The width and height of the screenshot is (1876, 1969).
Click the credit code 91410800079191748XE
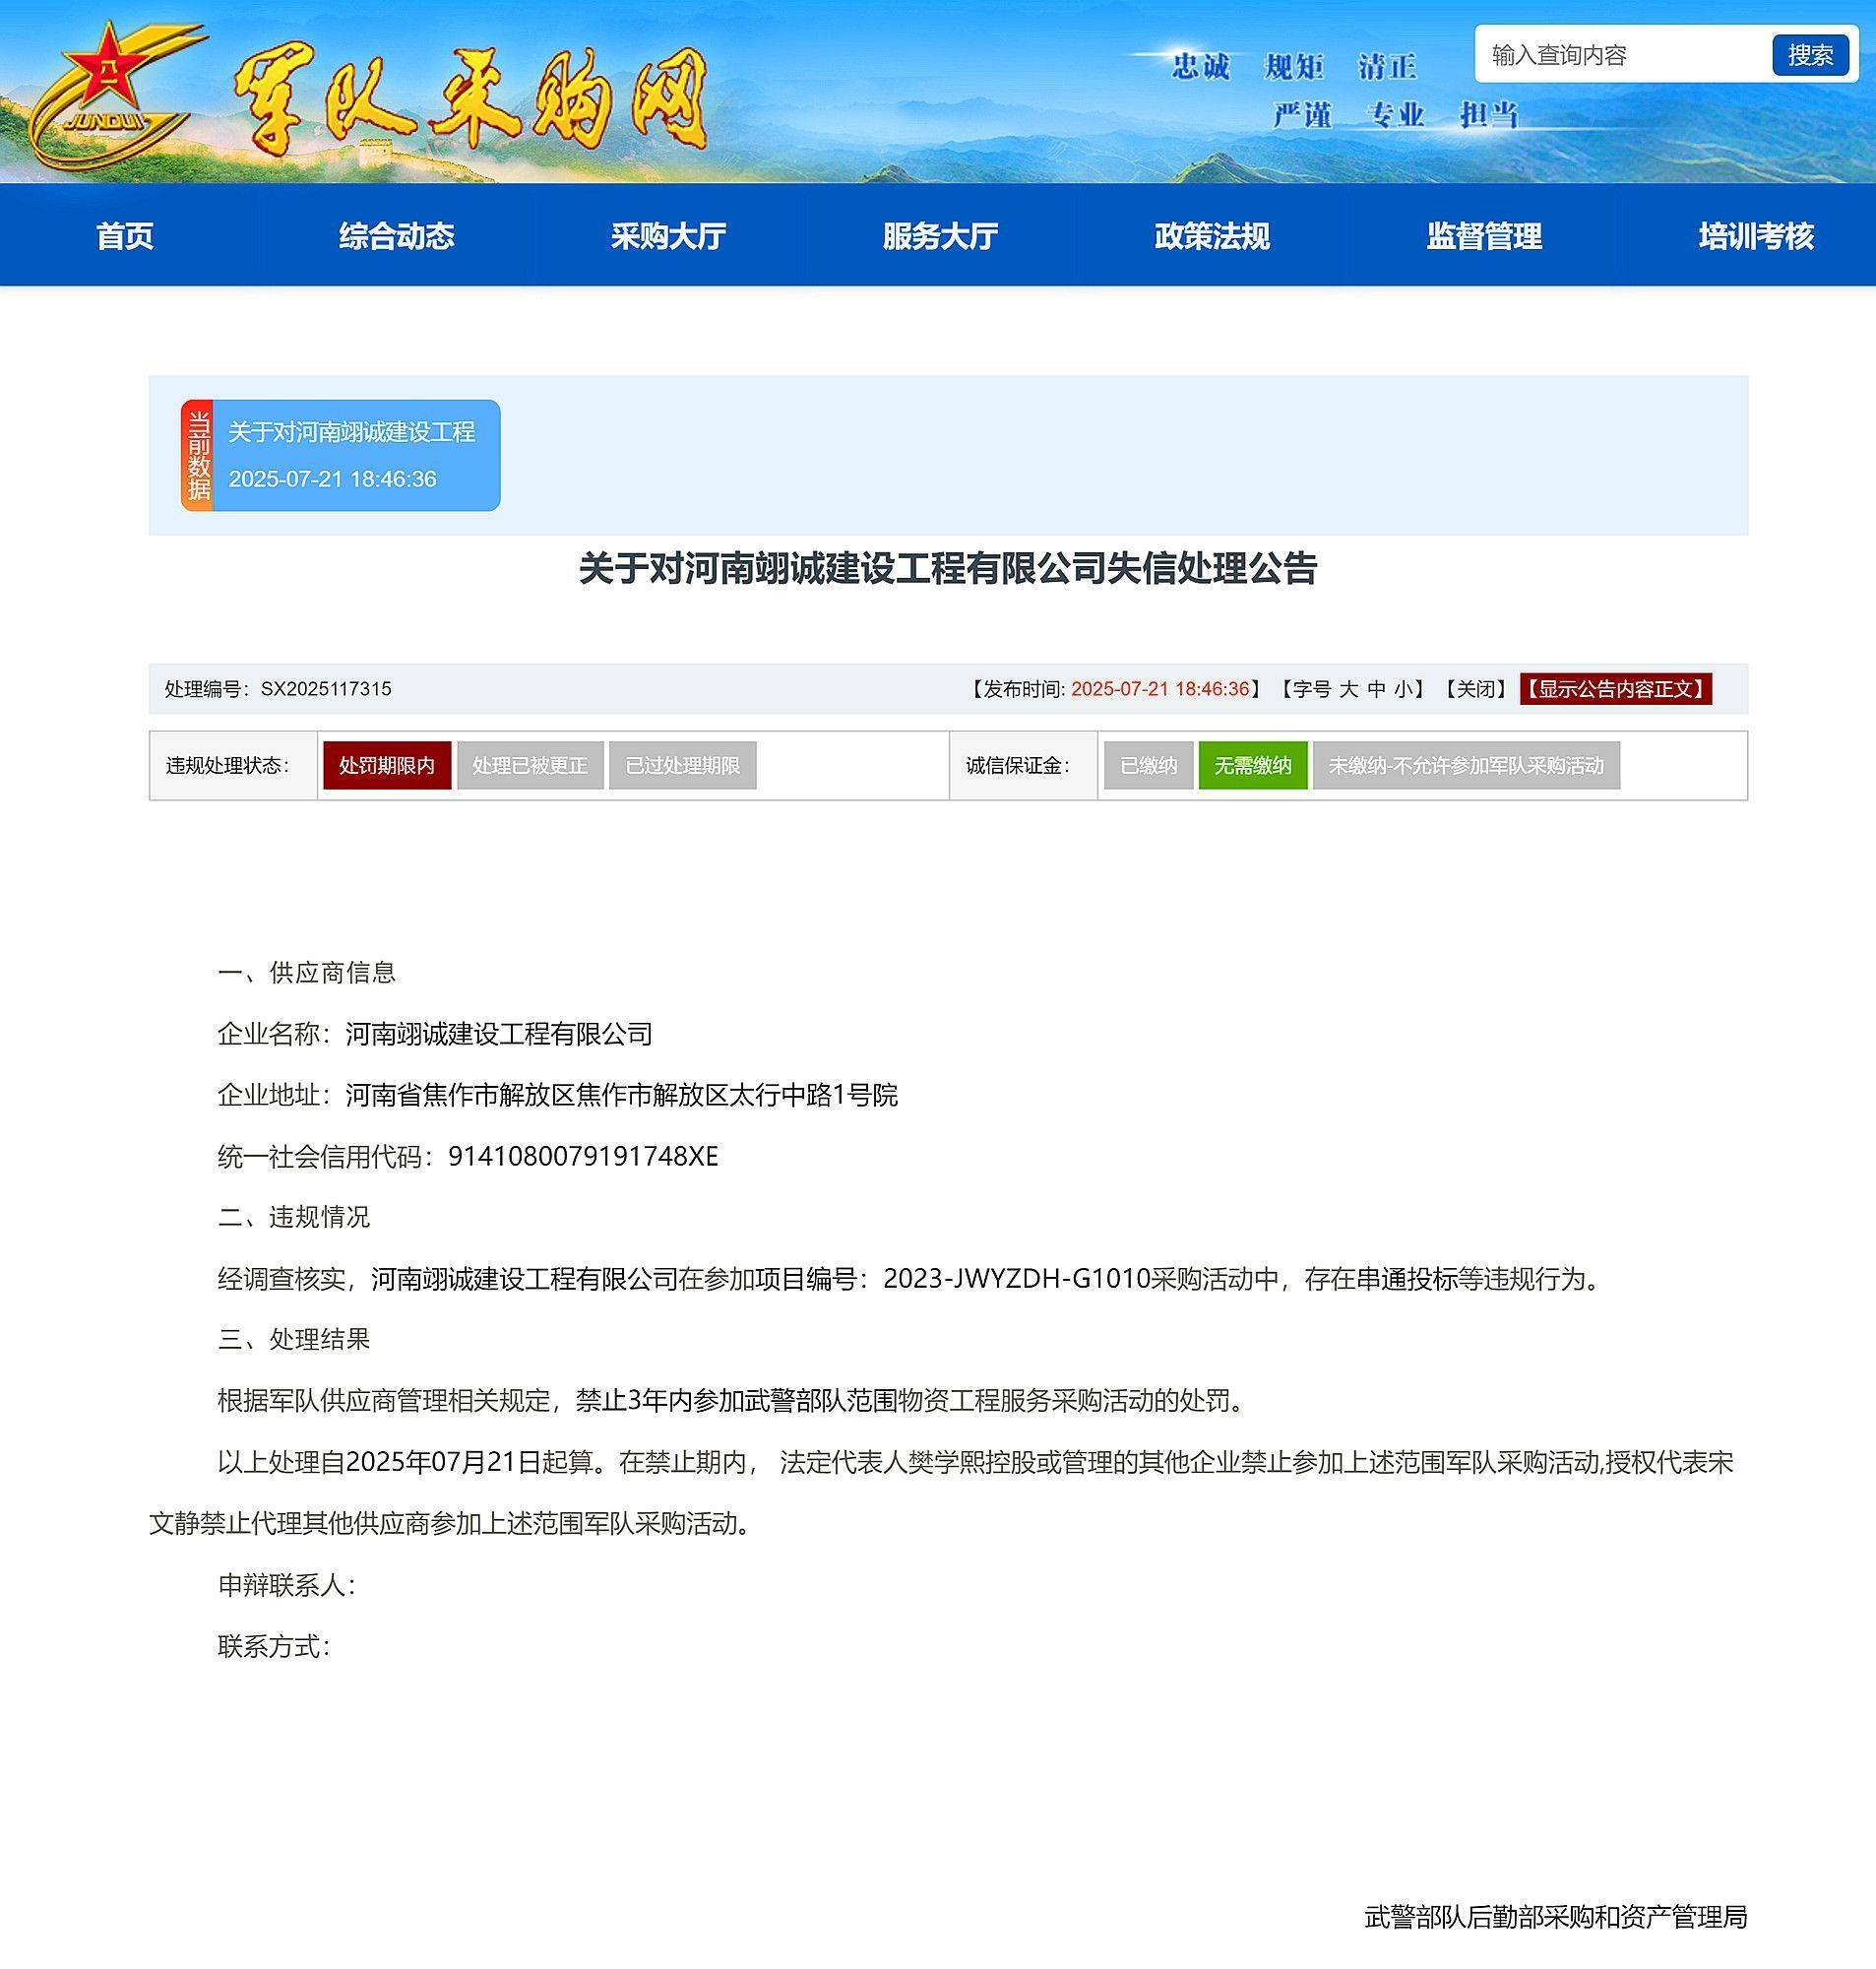(583, 1156)
